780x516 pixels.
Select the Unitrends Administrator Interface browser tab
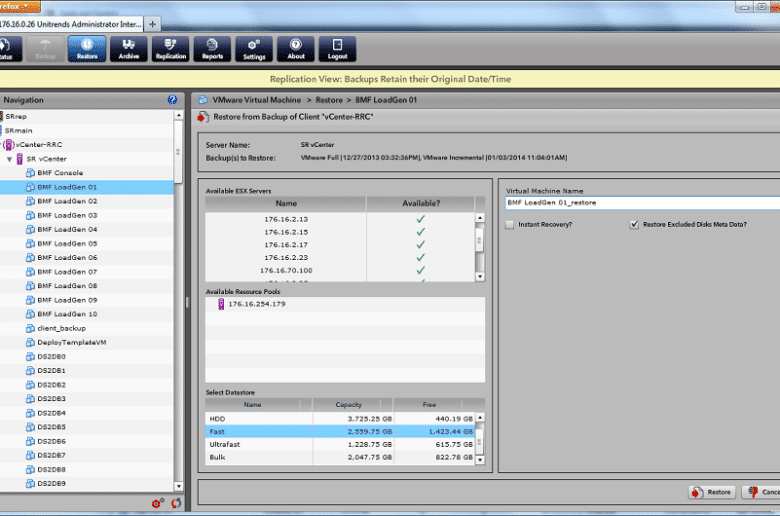pyautogui.click(x=71, y=24)
